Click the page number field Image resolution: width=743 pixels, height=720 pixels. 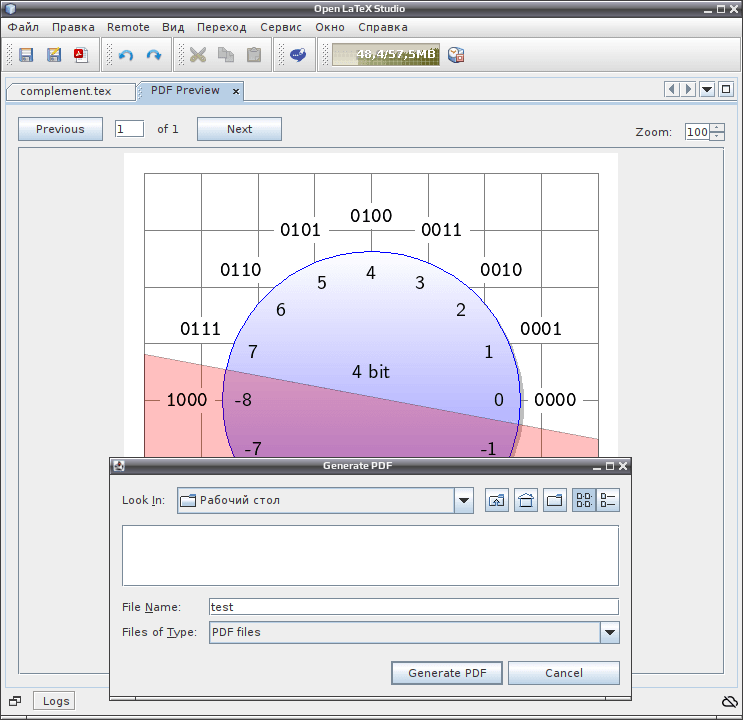click(129, 129)
